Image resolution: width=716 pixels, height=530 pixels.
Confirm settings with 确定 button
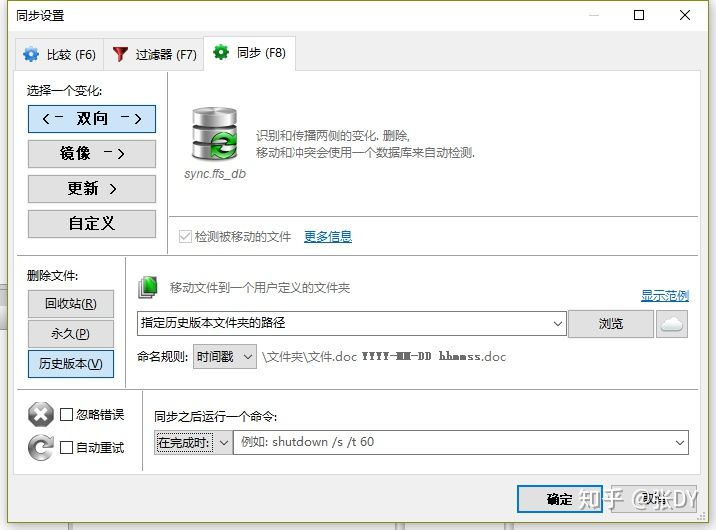coord(560,499)
